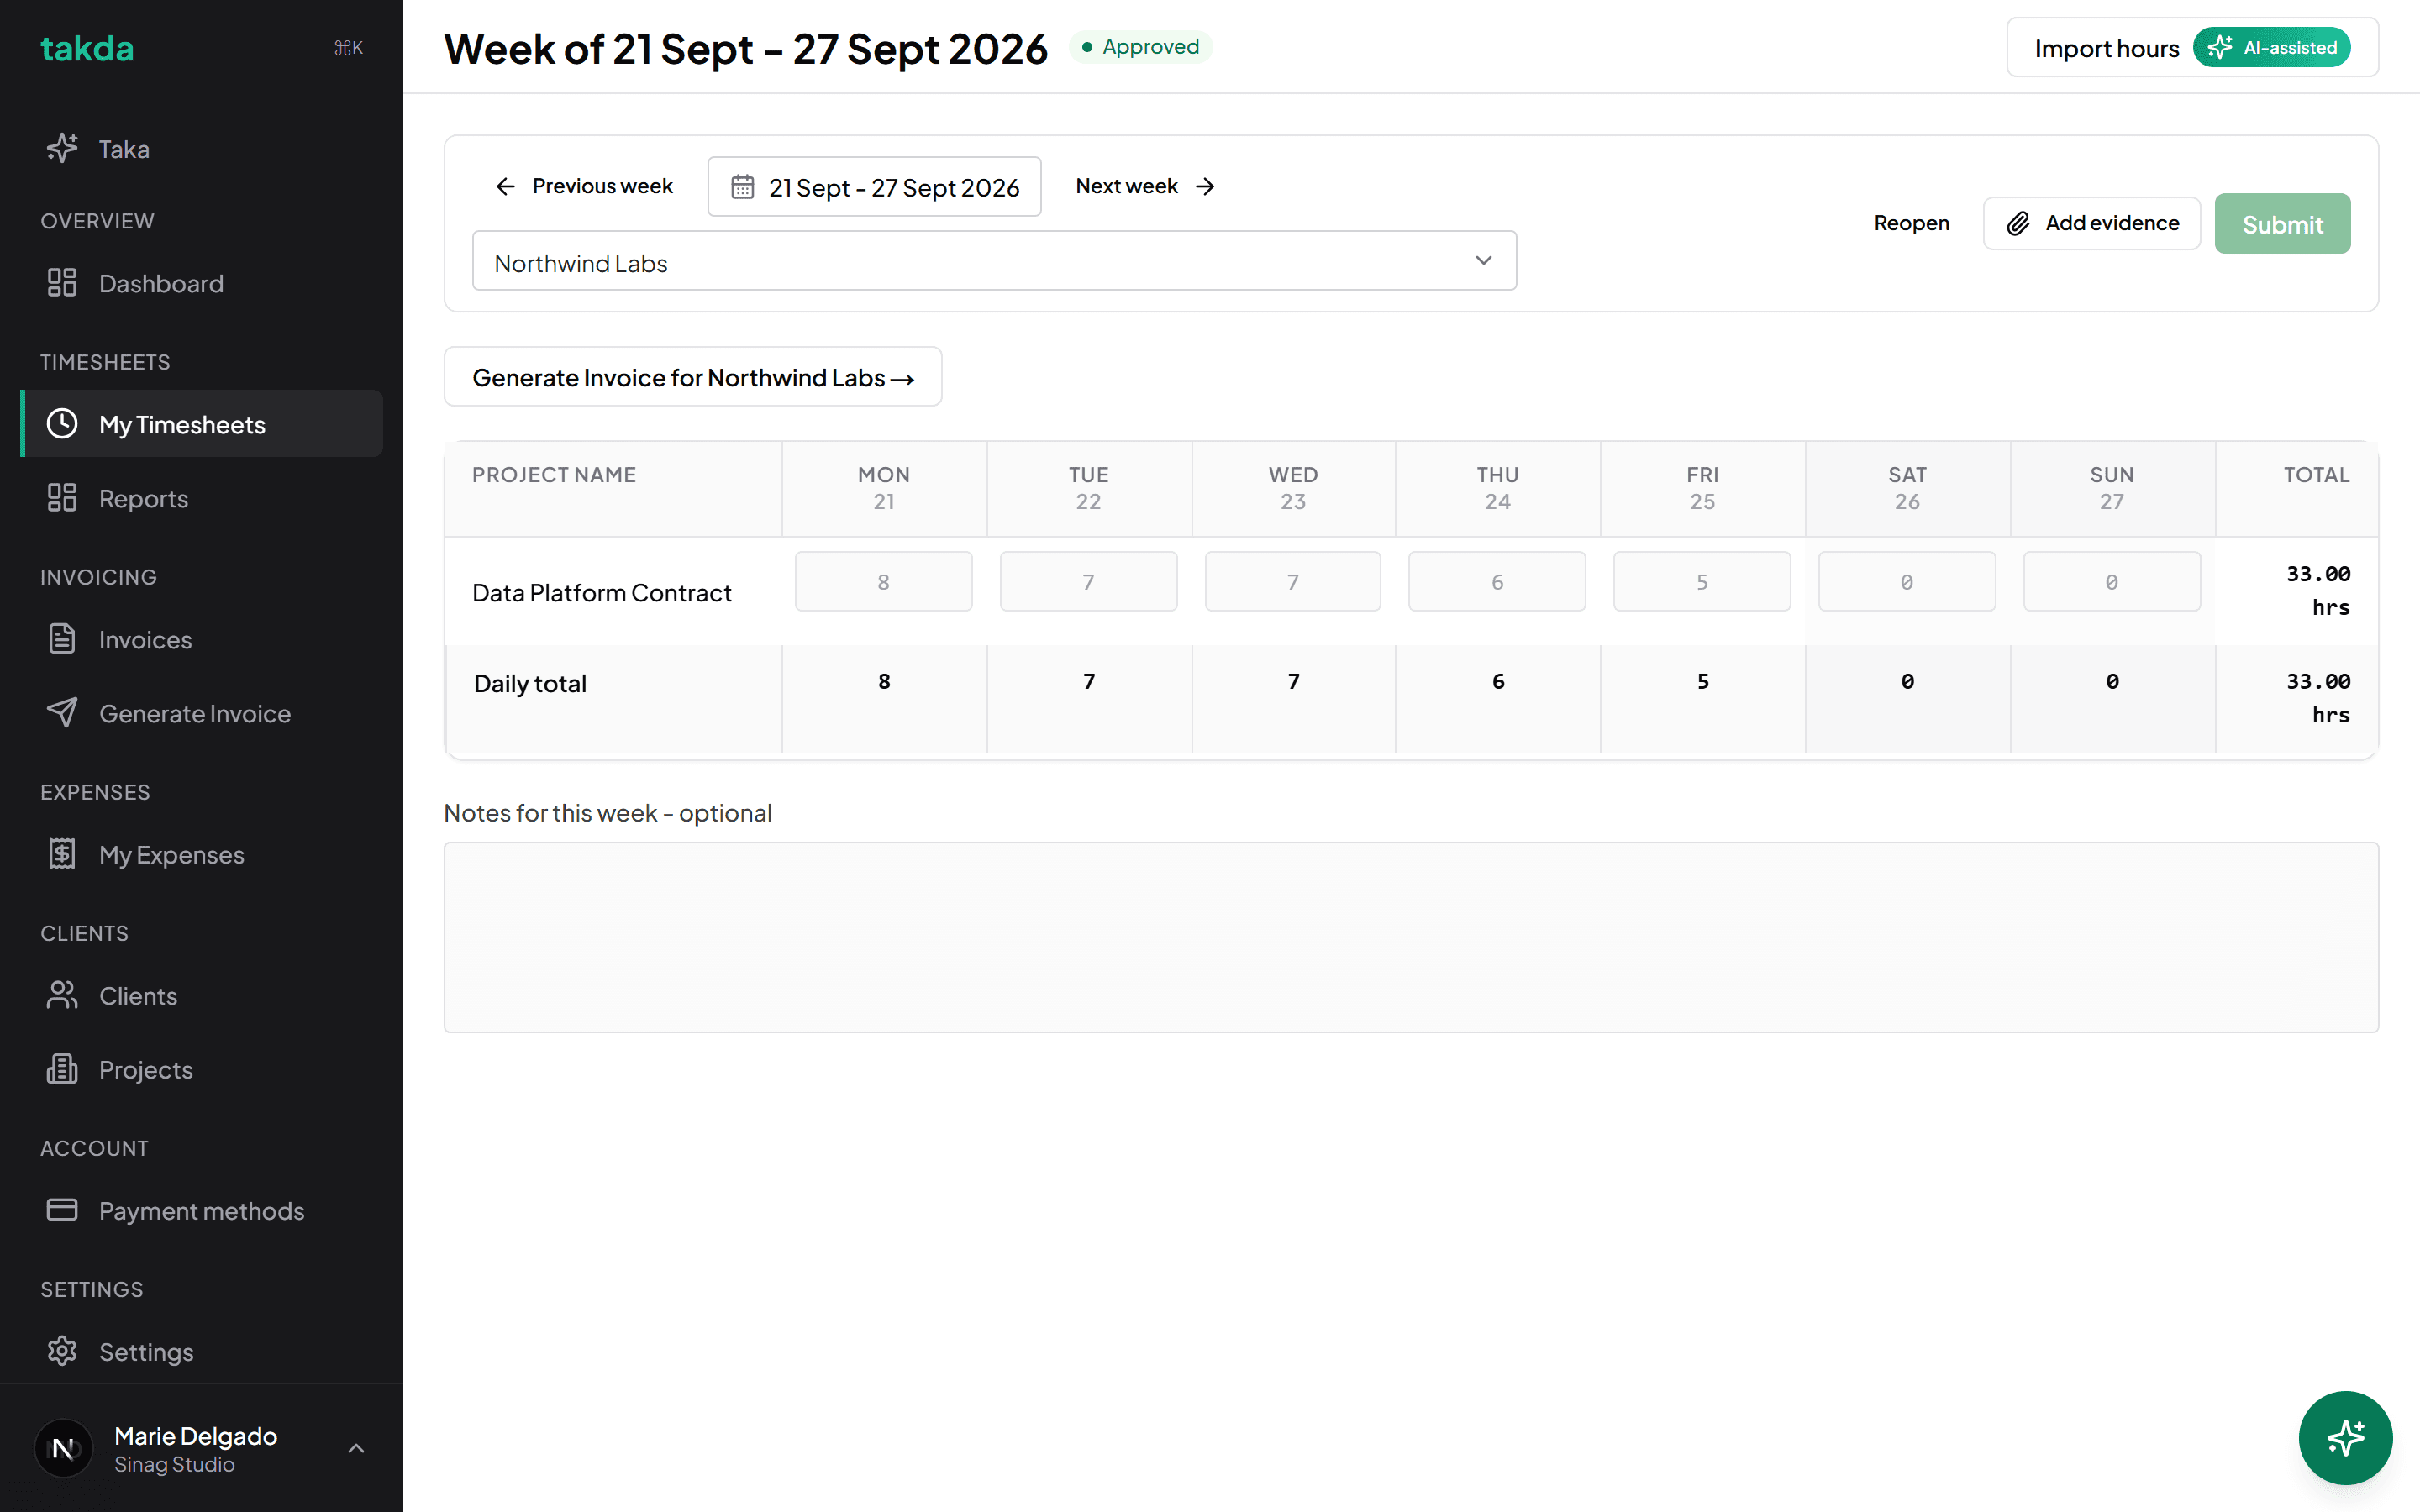
Task: Open the Invoices menu item label
Action: (x=145, y=639)
